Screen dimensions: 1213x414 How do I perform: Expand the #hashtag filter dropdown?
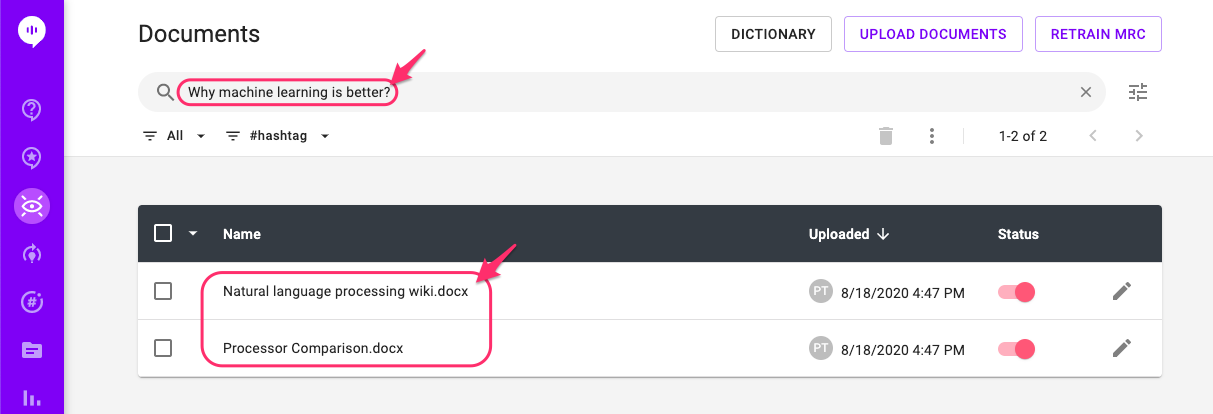click(278, 136)
